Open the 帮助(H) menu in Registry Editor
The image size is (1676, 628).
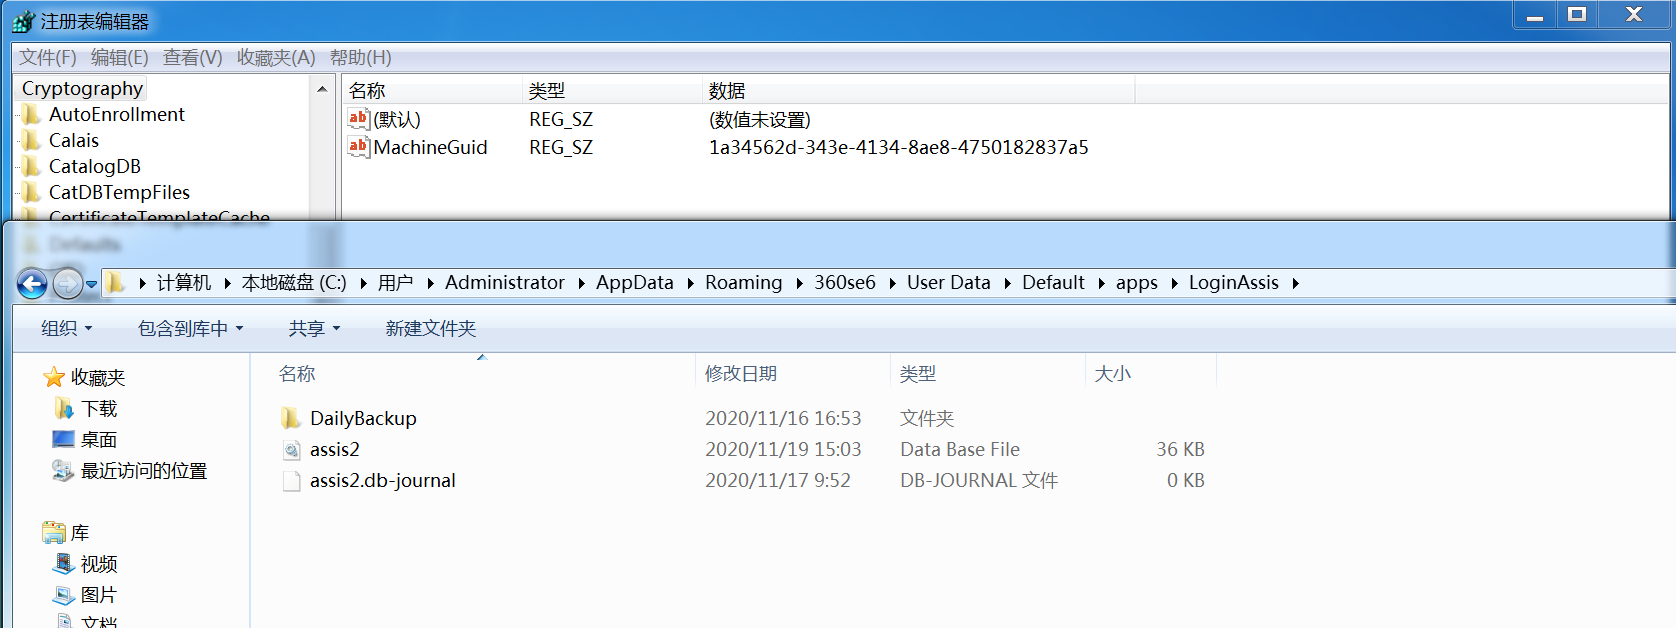pos(361,58)
